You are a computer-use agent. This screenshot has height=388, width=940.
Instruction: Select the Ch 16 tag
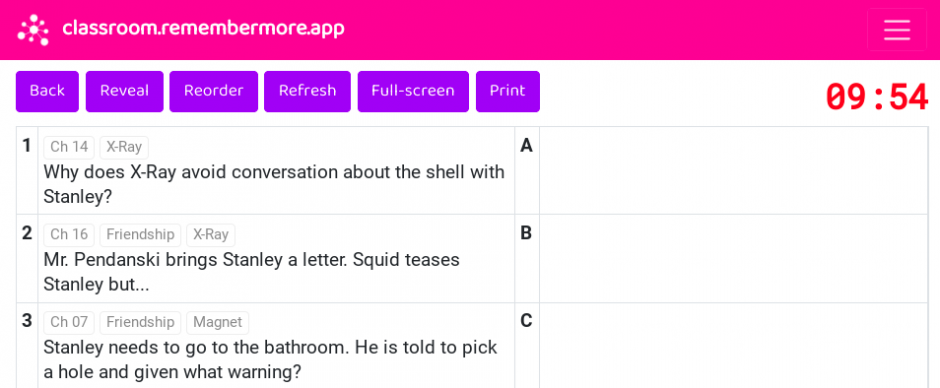[69, 234]
